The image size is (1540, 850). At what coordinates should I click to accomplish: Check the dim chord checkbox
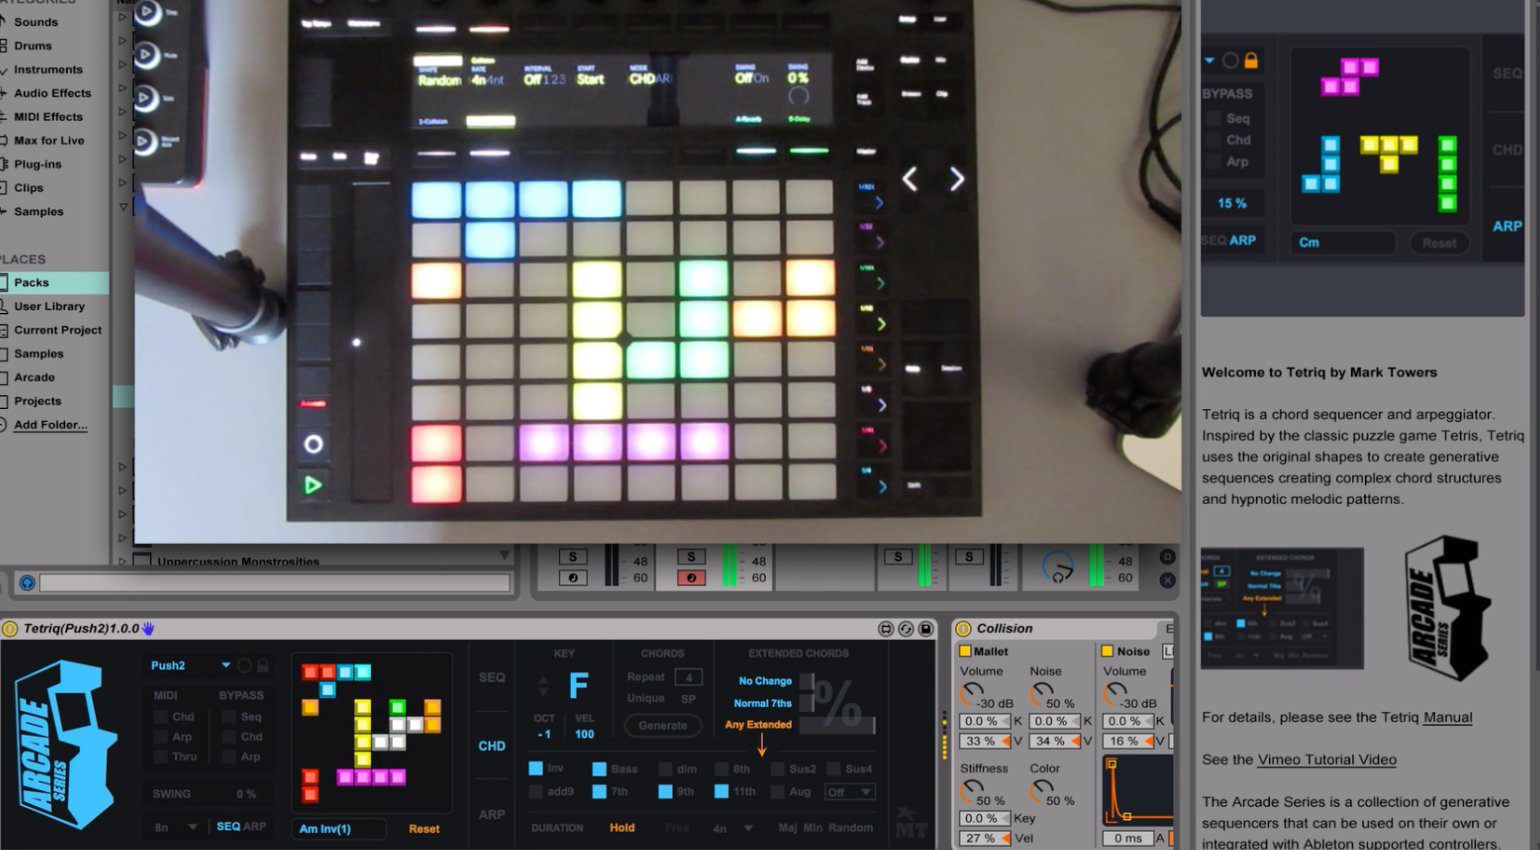click(665, 769)
